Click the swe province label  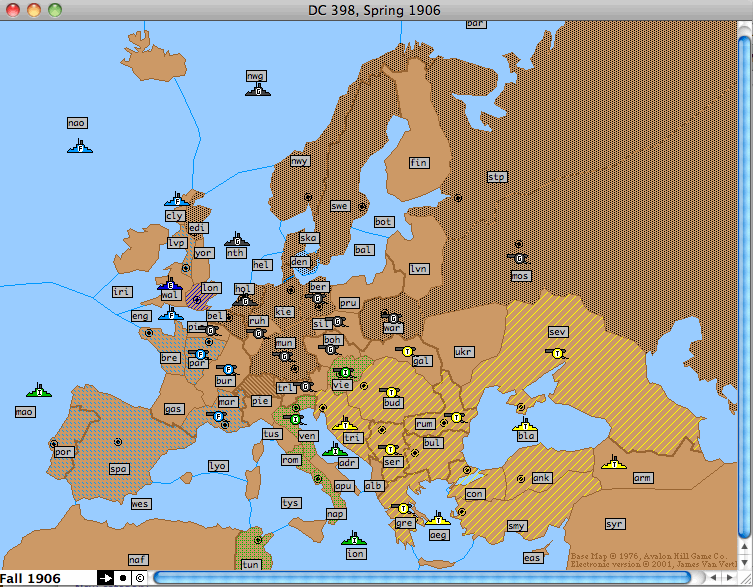[339, 206]
